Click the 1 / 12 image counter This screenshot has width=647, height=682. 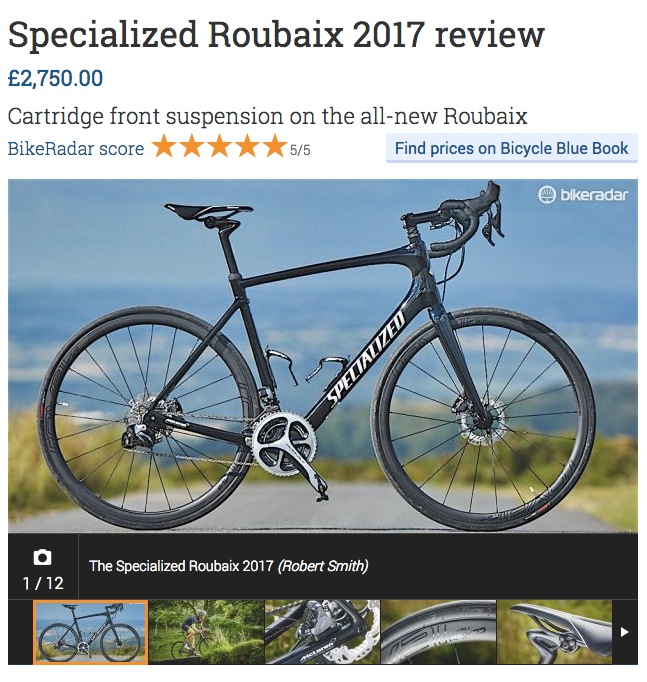[43, 583]
